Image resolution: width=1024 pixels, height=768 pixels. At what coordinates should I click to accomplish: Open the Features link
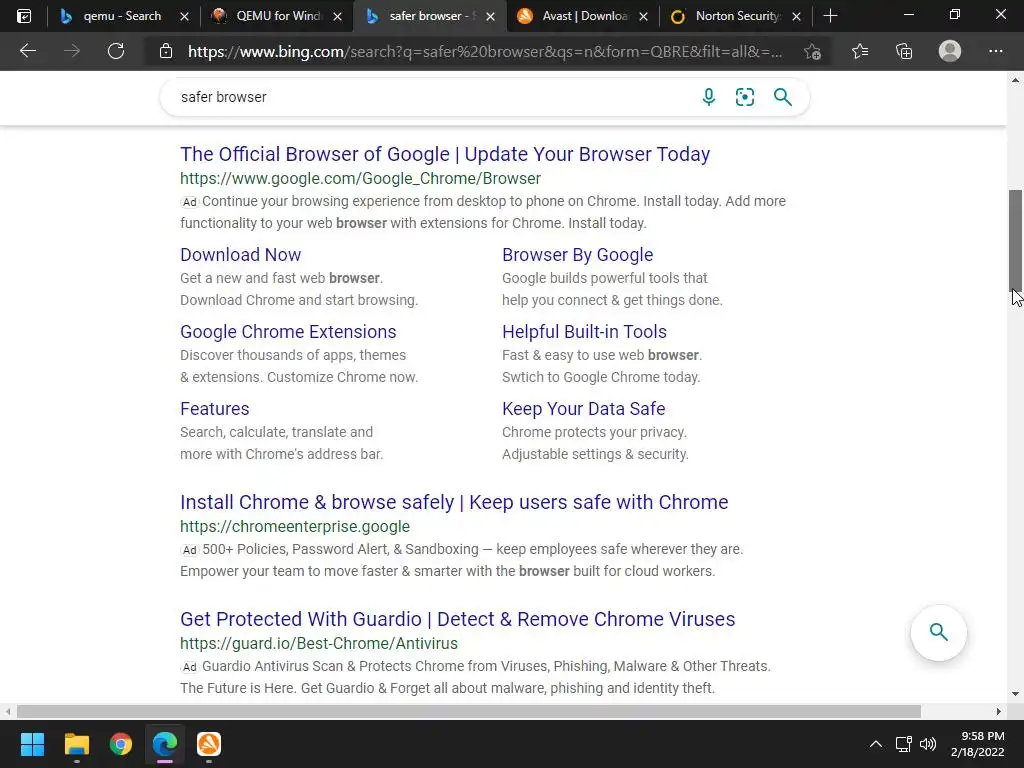tap(215, 409)
